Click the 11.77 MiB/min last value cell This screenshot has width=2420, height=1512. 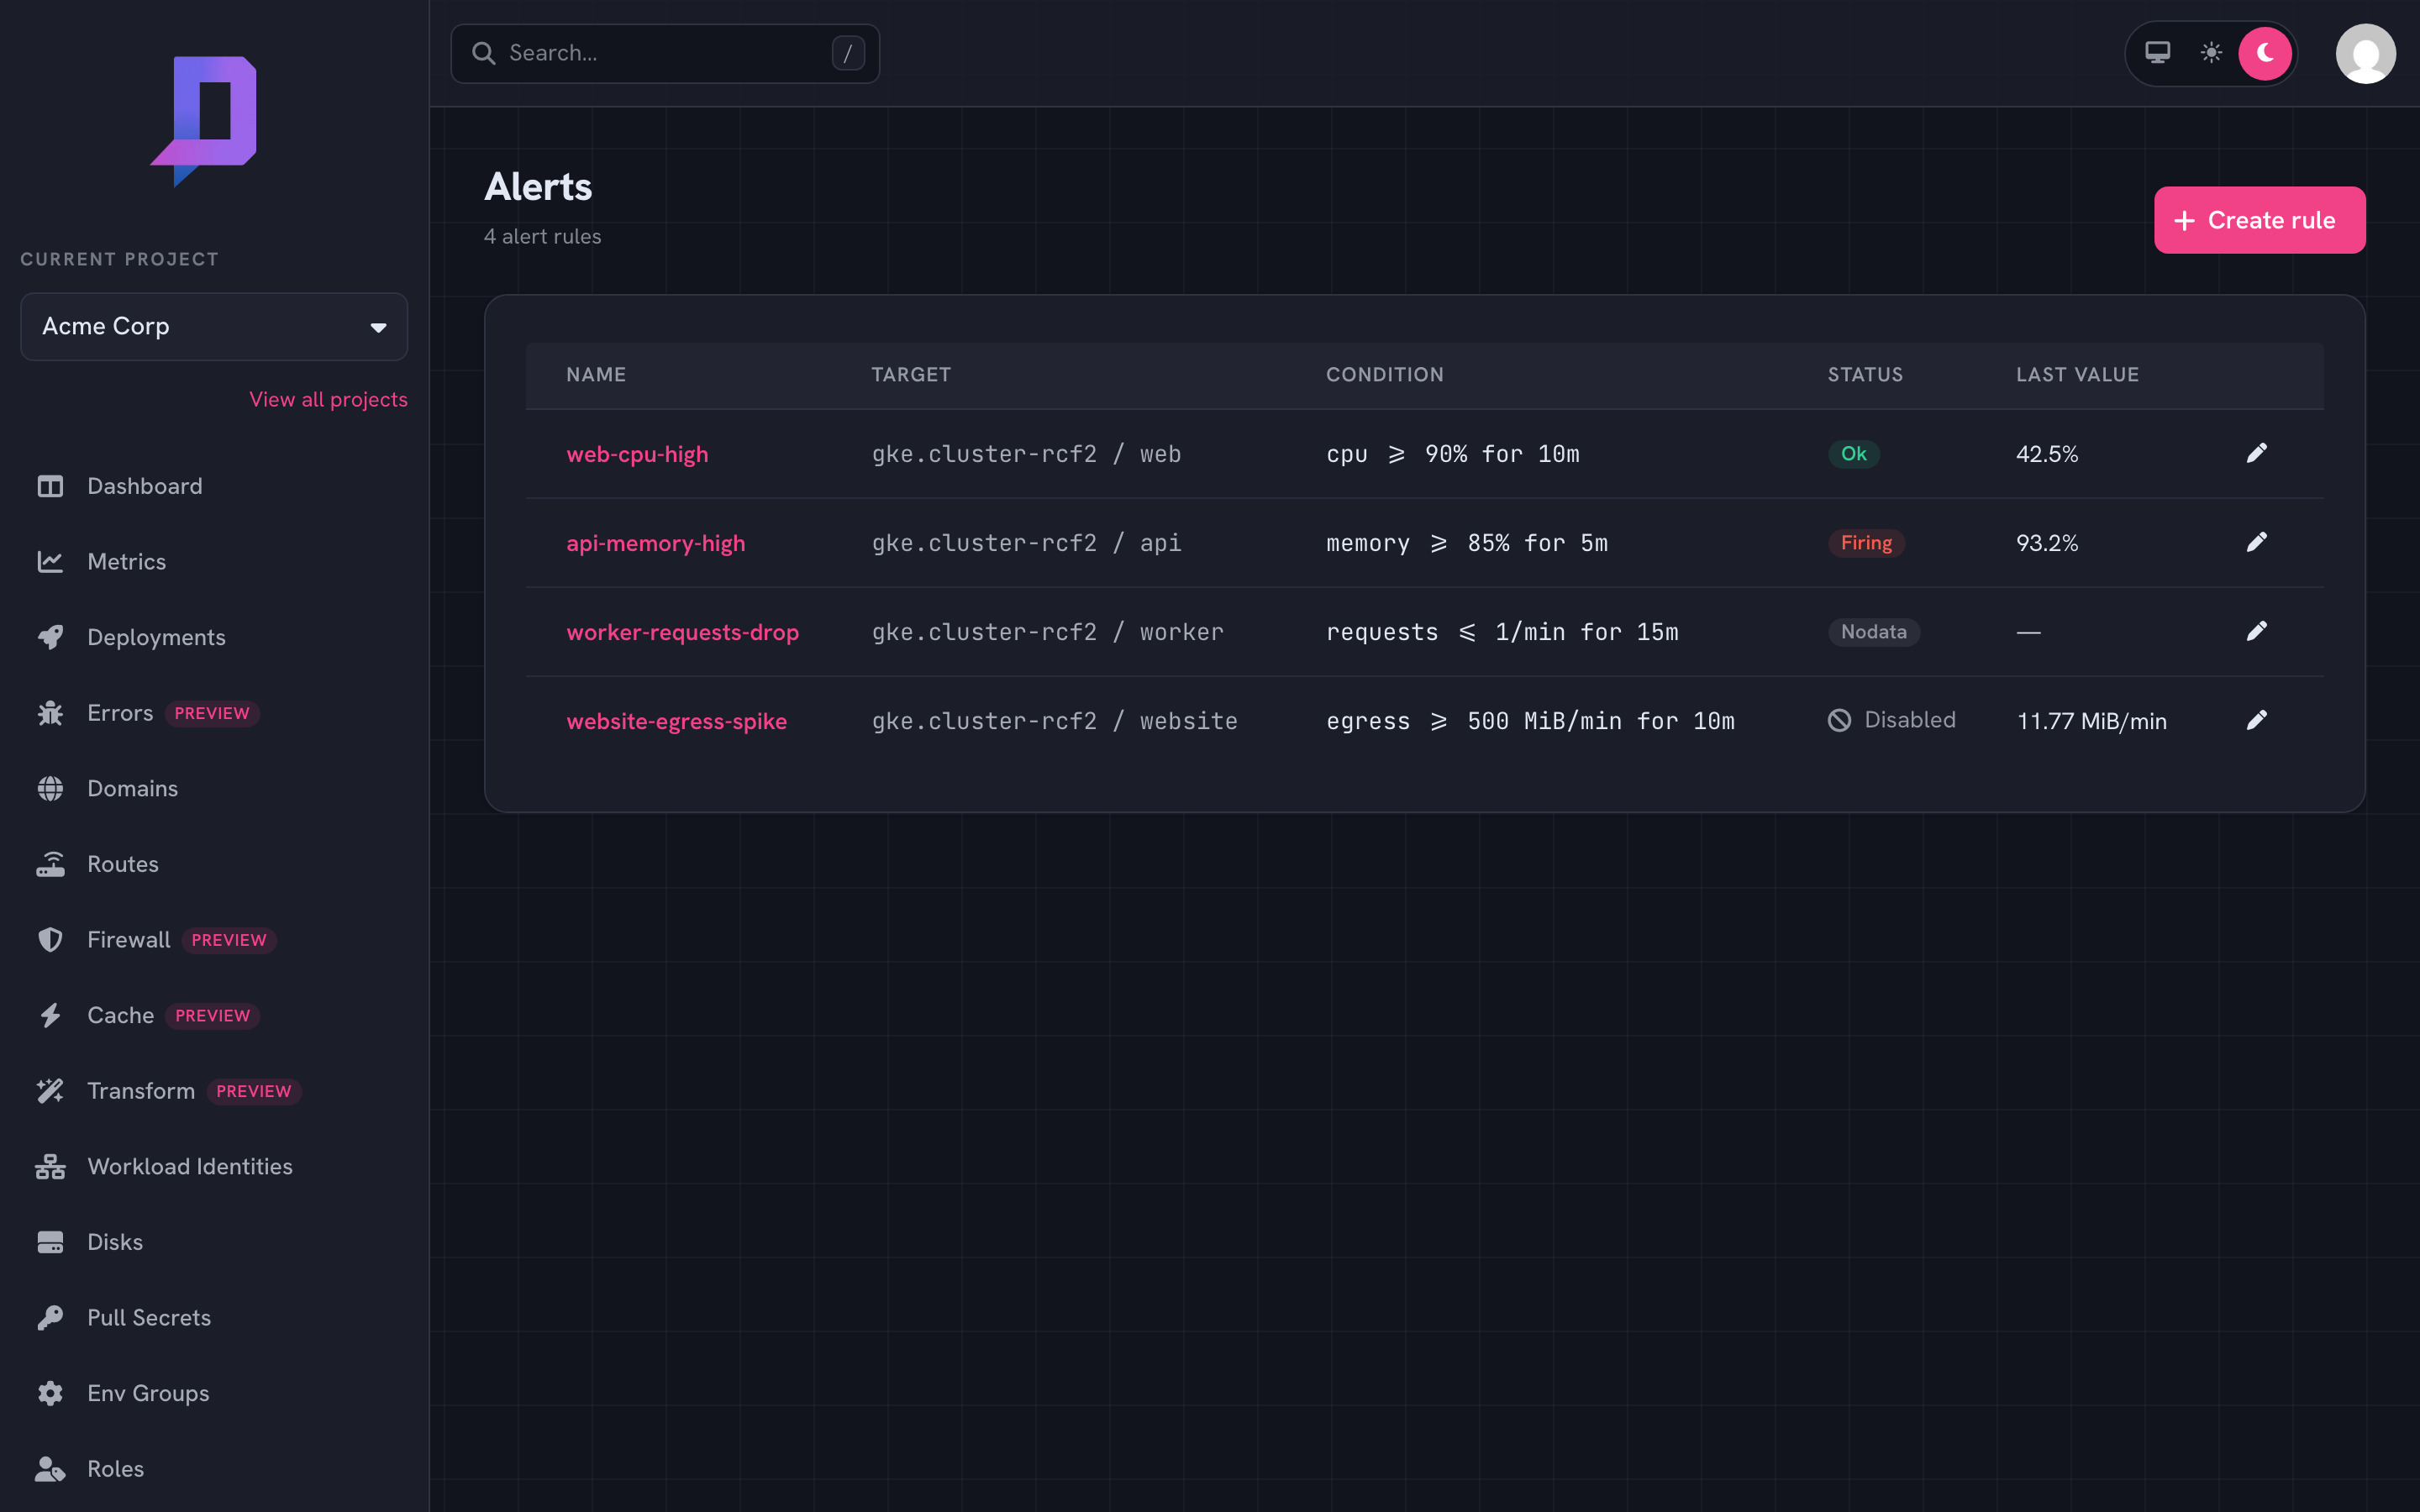coord(2091,721)
